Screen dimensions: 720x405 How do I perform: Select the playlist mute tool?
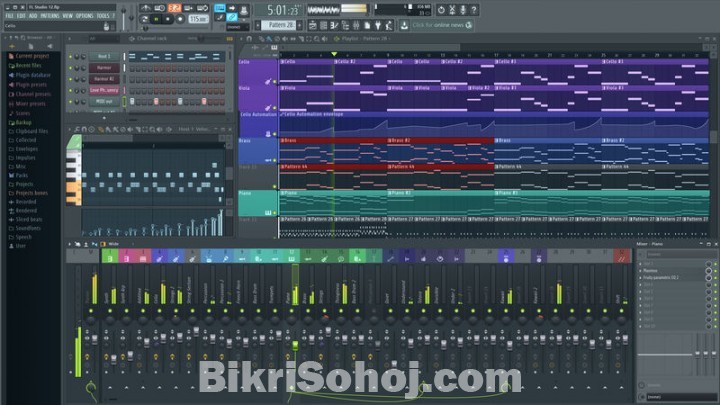[285, 39]
